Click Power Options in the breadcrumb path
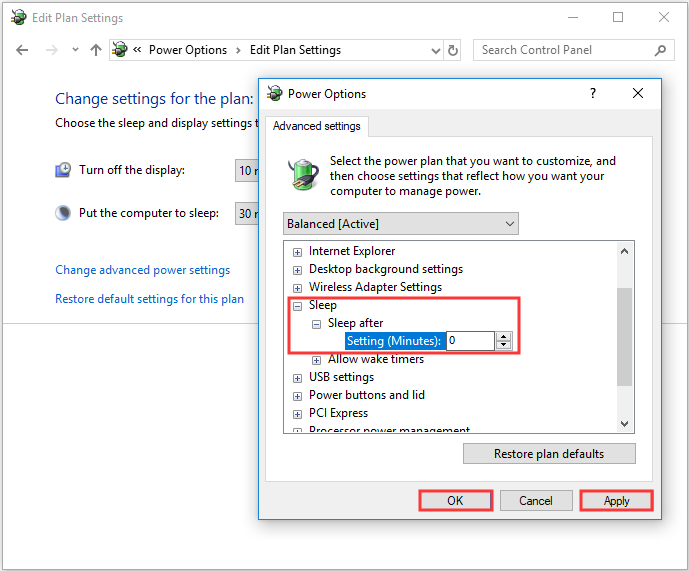The height and width of the screenshot is (571, 689). coord(188,50)
